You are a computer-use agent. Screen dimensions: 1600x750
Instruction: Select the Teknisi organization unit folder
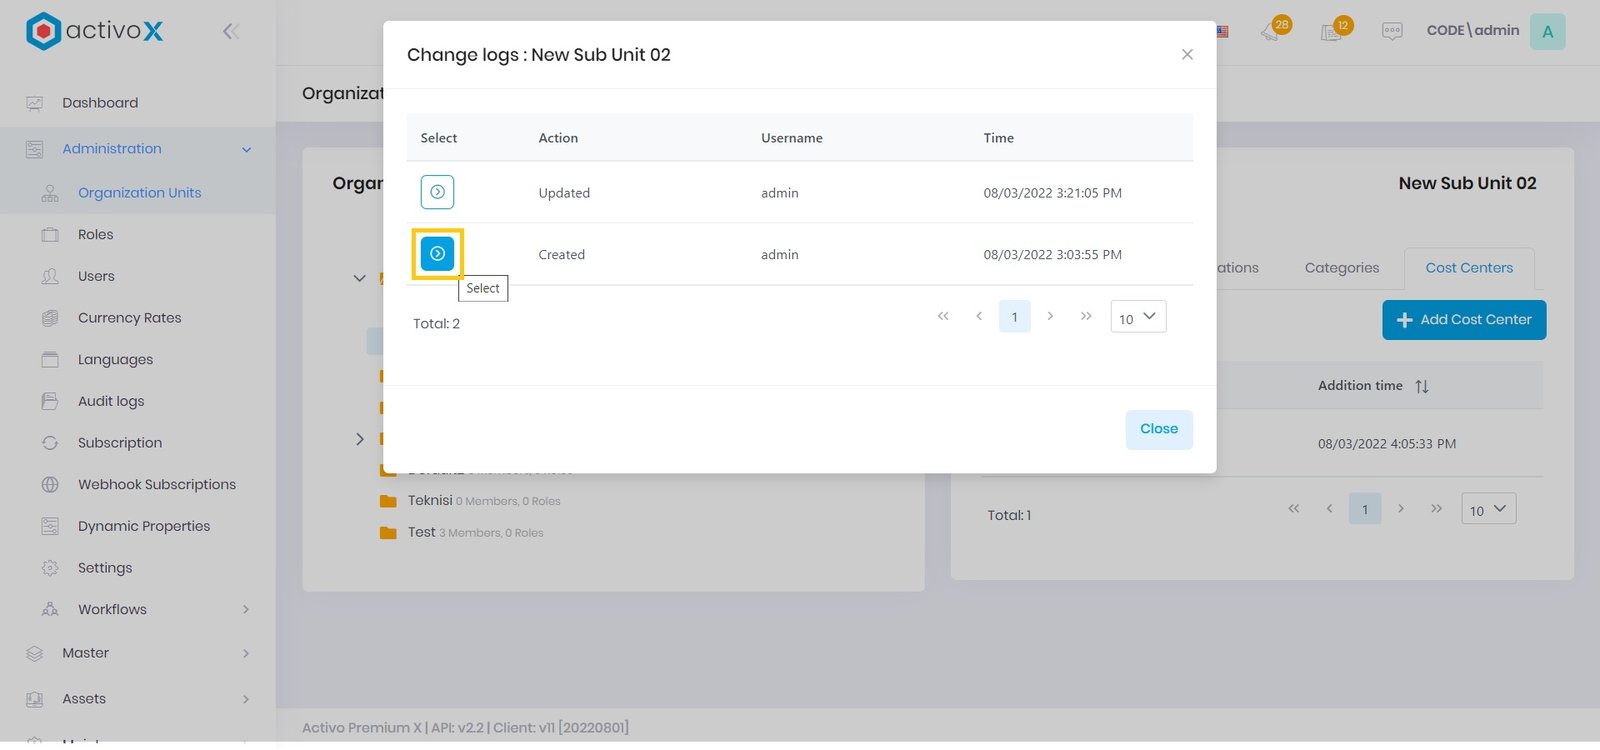coord(429,501)
